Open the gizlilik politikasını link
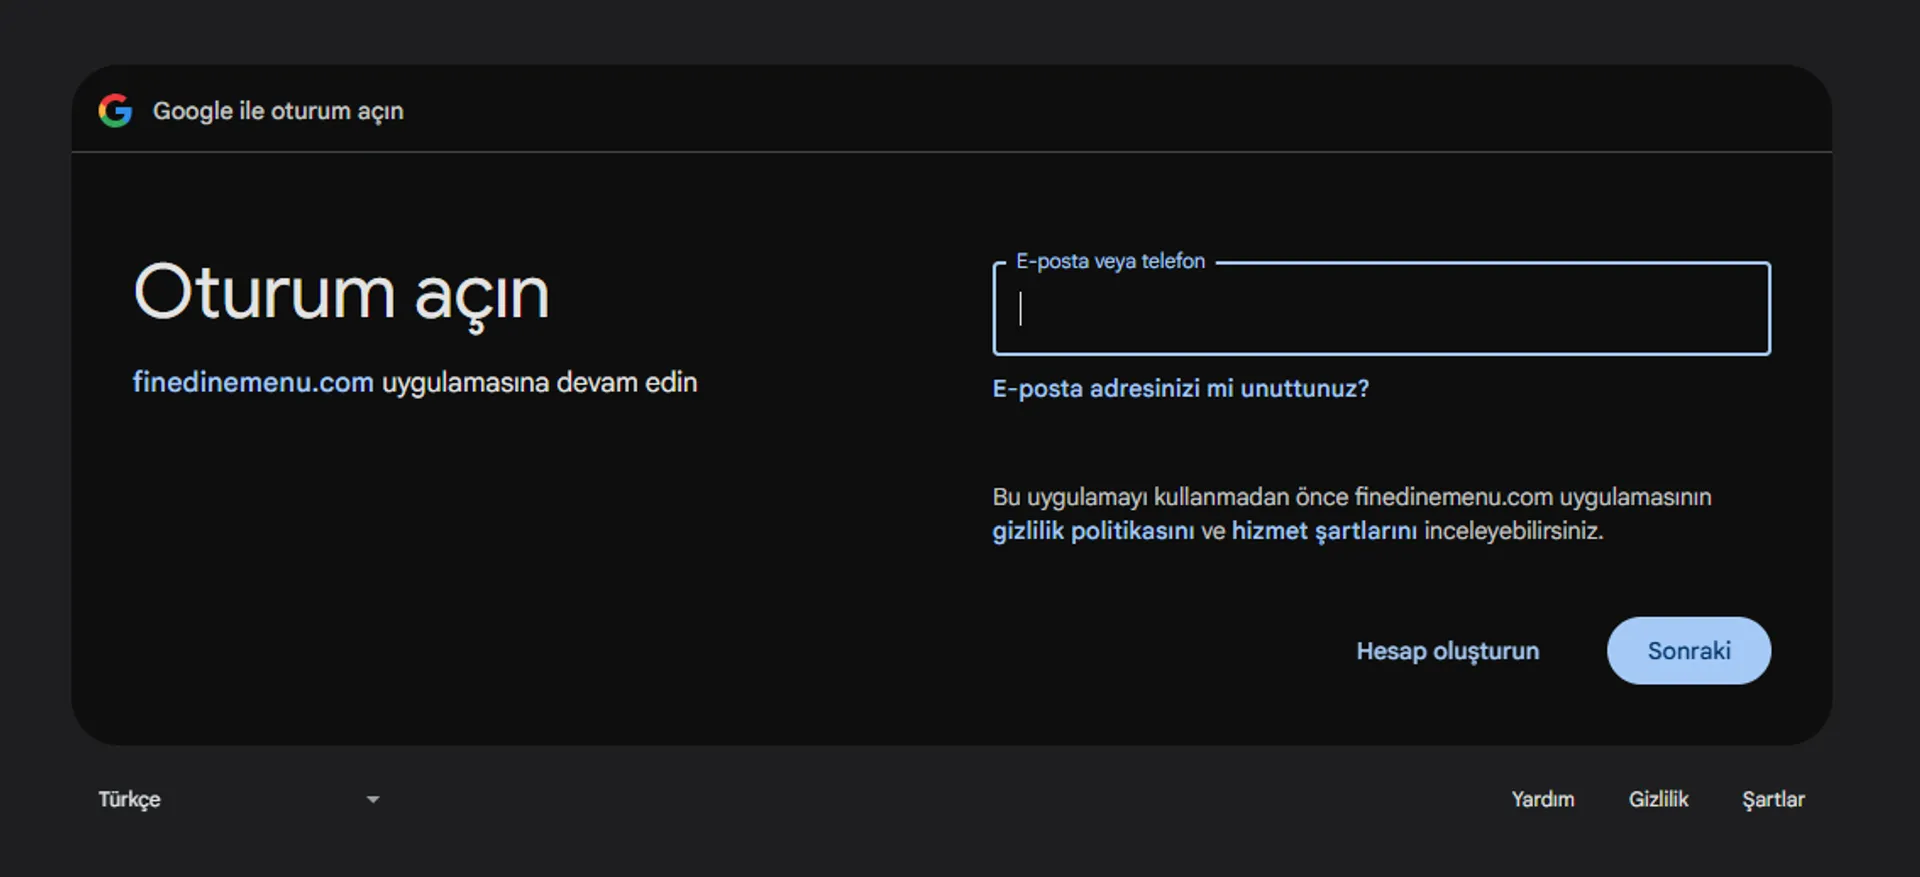 pos(1093,531)
